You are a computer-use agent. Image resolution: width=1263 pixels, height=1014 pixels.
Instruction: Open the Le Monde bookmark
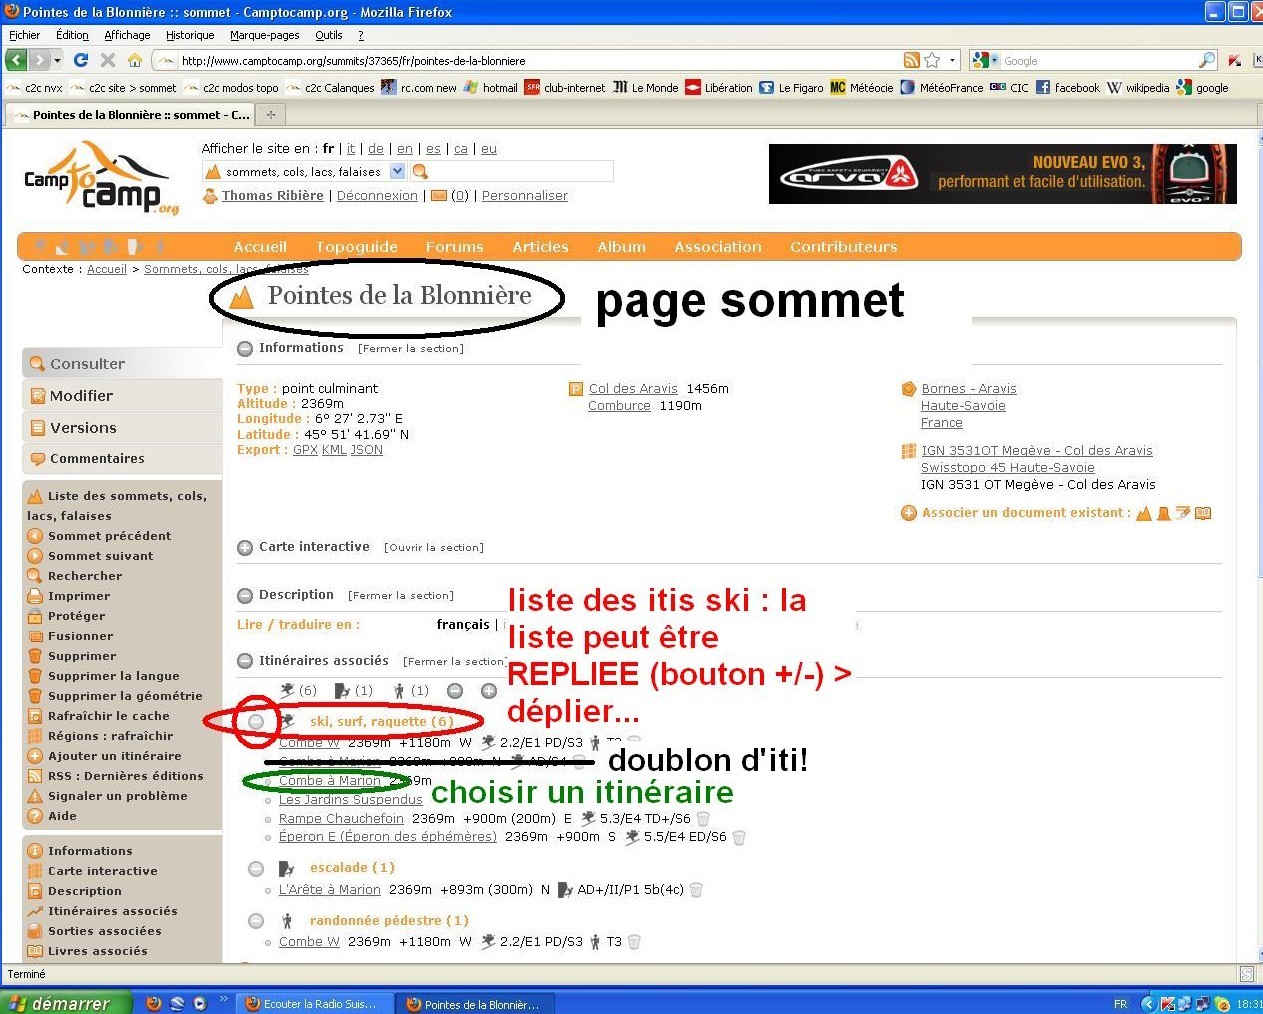(646, 88)
